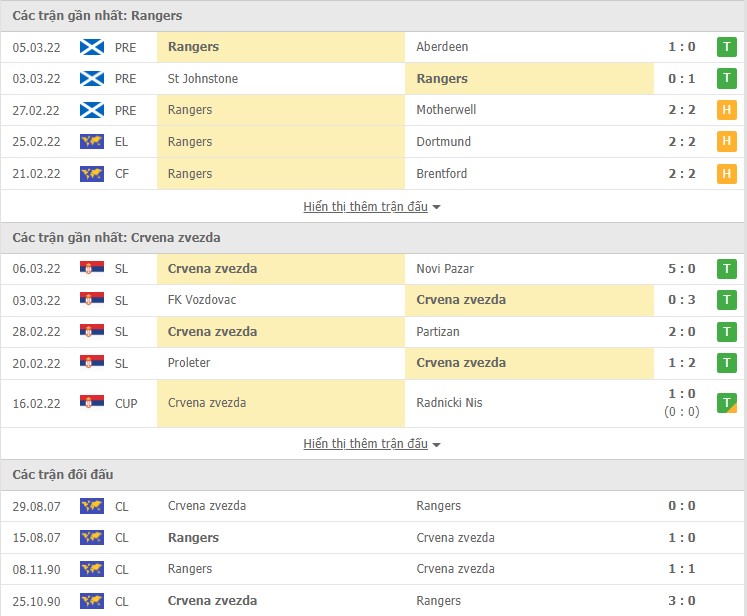Image resolution: width=747 pixels, height=616 pixels.
Task: Expand more Crvena zvezda matches list
Action: click(x=365, y=444)
